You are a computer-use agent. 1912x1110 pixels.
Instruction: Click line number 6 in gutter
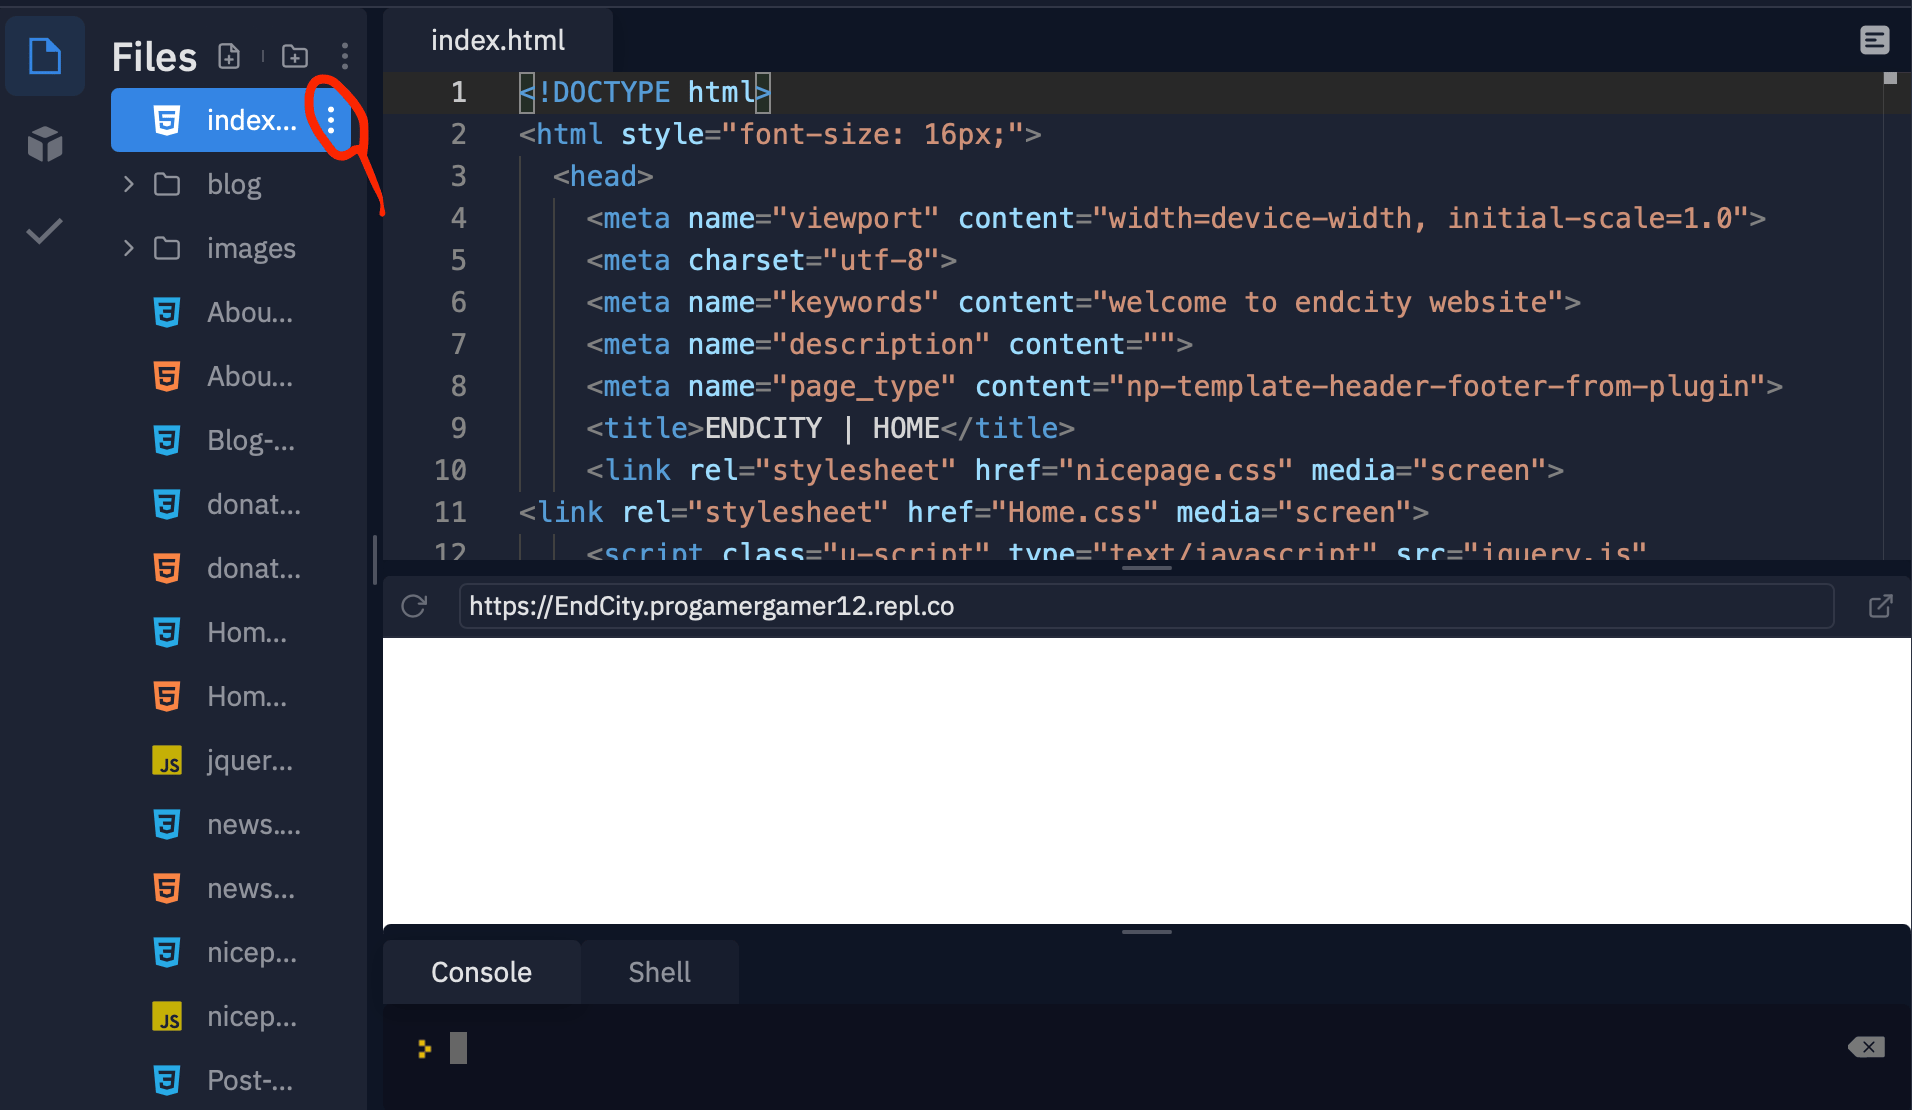[x=458, y=302]
